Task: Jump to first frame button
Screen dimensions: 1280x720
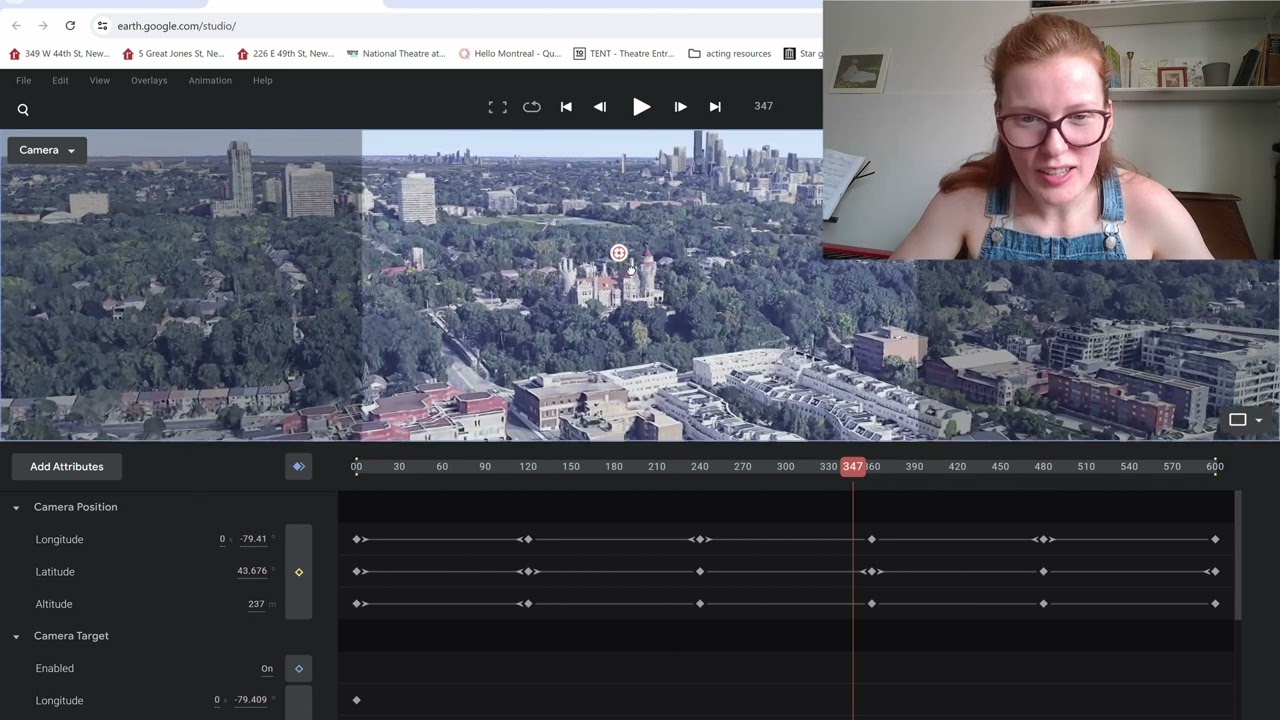Action: click(566, 107)
